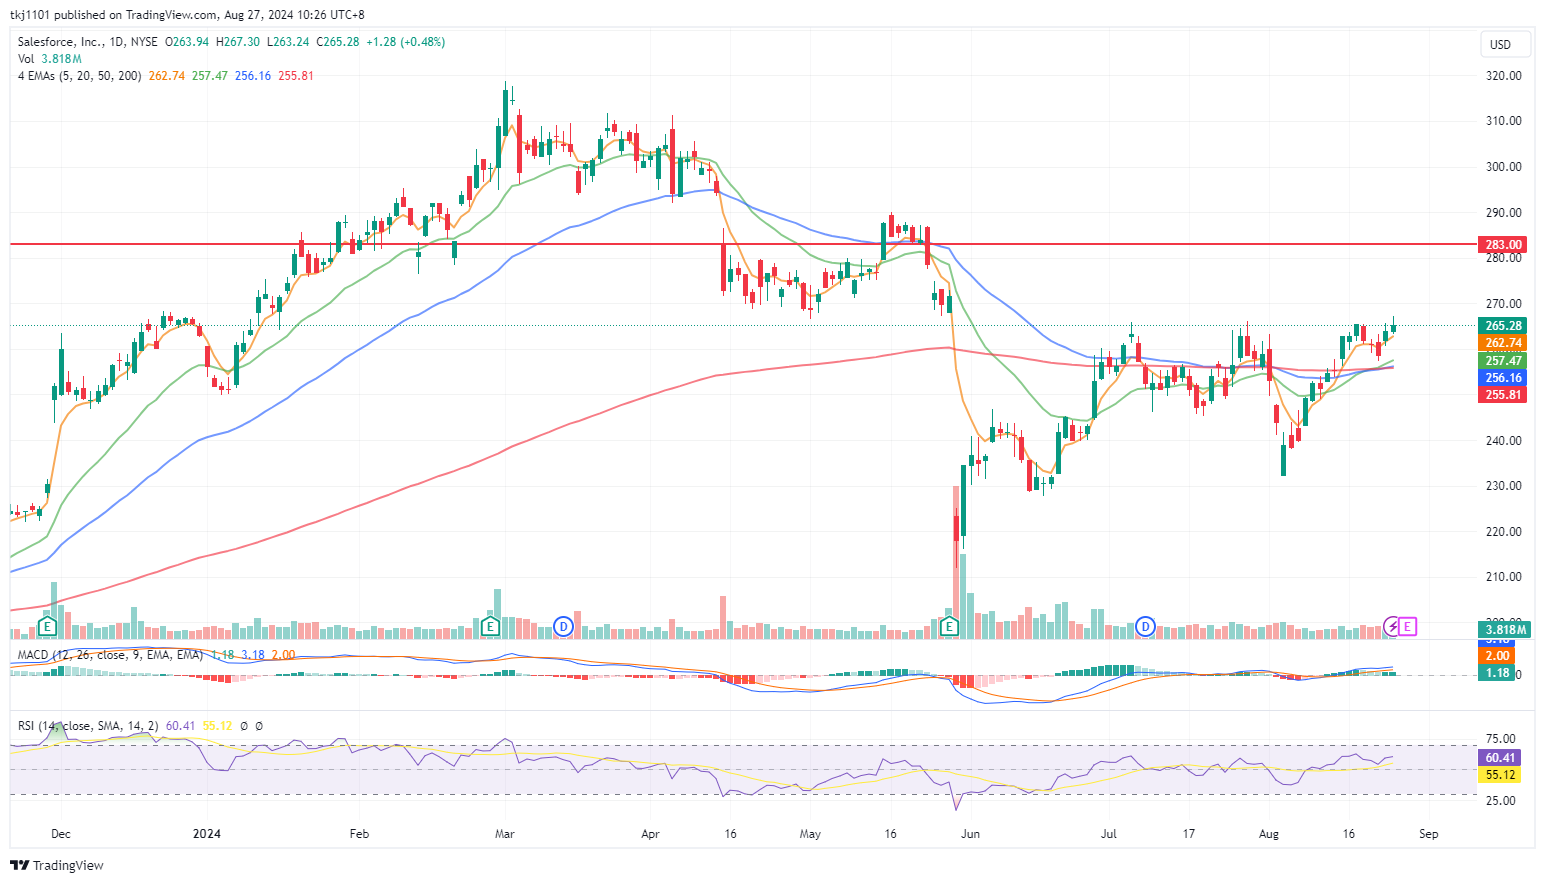Viewport: 1545px width, 883px height.
Task: Click the orange 262.74 EMA price label
Action: click(x=1503, y=342)
